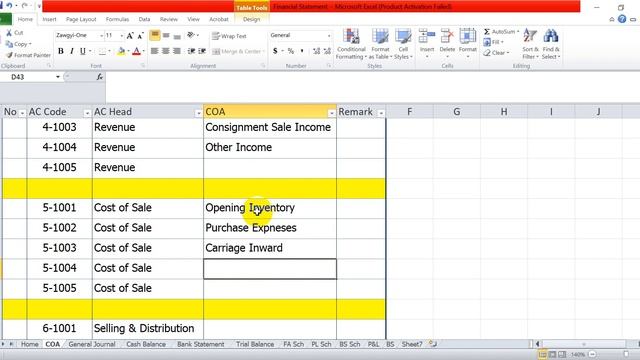Open the Data ribbon tab
Screen dimensions: 640x360
(144, 19)
